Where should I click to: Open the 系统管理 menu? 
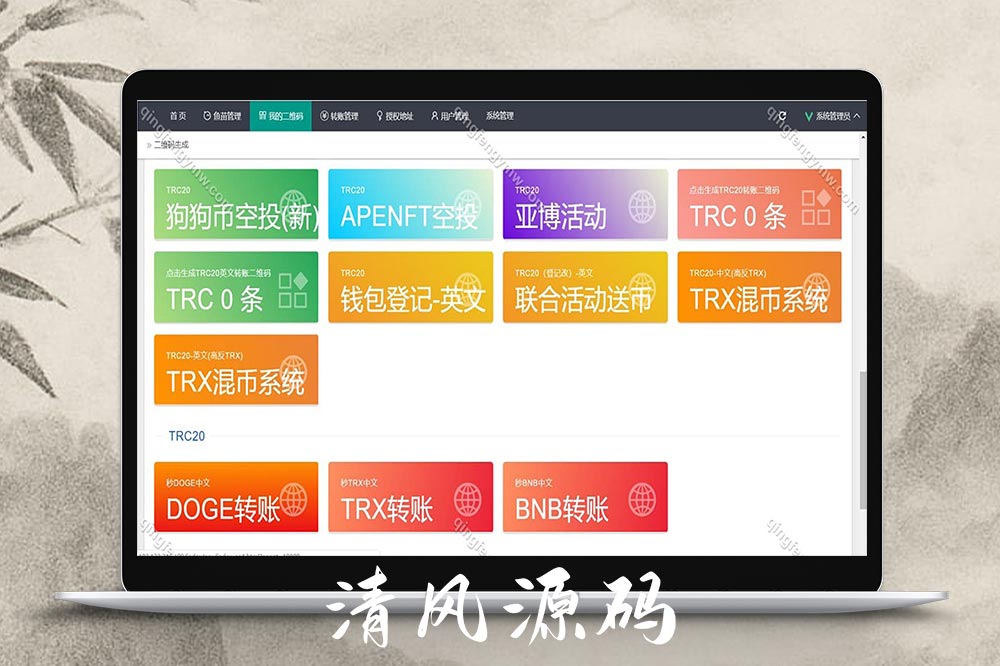click(x=499, y=116)
